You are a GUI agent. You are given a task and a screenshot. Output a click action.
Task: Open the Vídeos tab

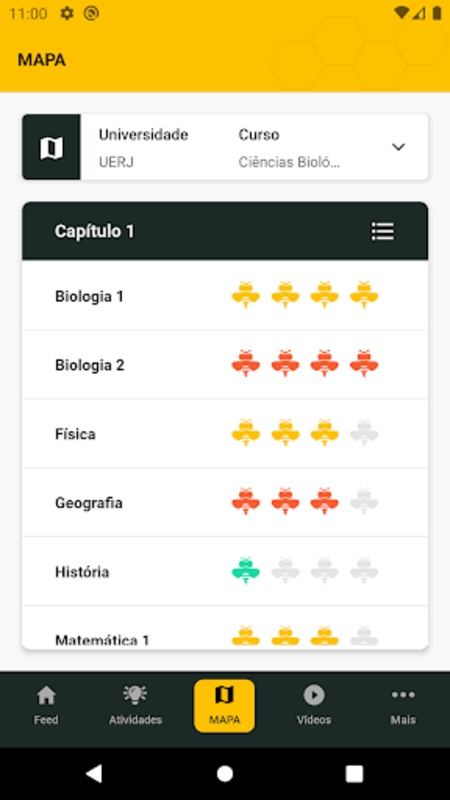[x=314, y=706]
